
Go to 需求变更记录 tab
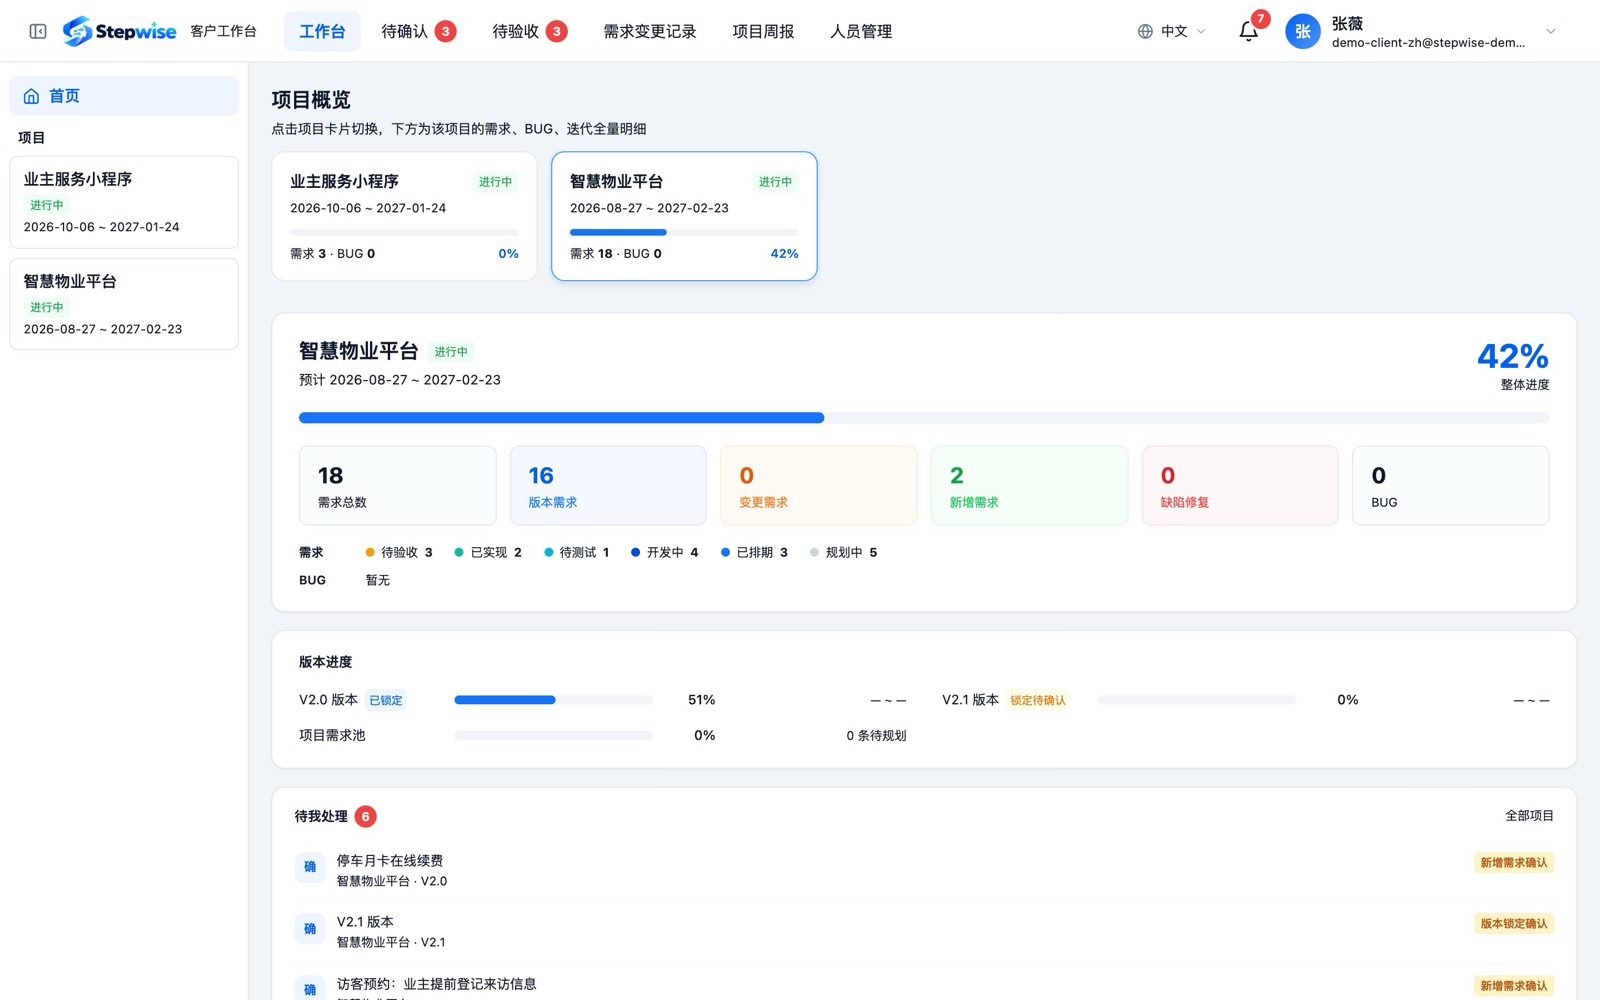[x=650, y=31]
